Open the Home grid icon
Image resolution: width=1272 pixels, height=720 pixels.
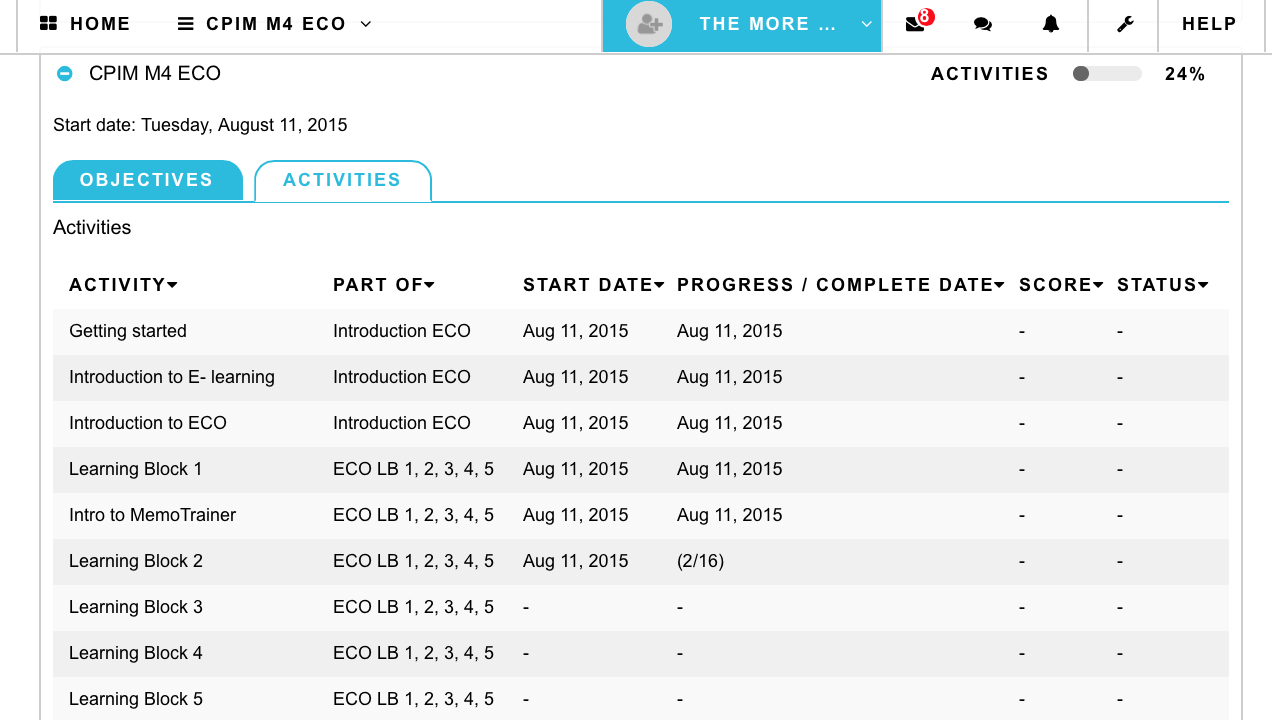point(48,24)
